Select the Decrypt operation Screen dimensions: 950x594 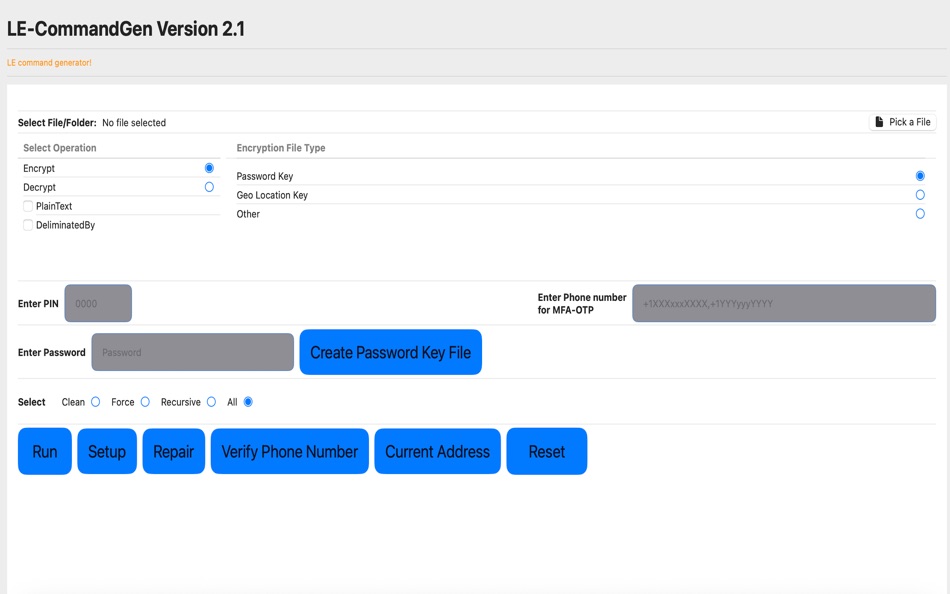pyautogui.click(x=209, y=186)
